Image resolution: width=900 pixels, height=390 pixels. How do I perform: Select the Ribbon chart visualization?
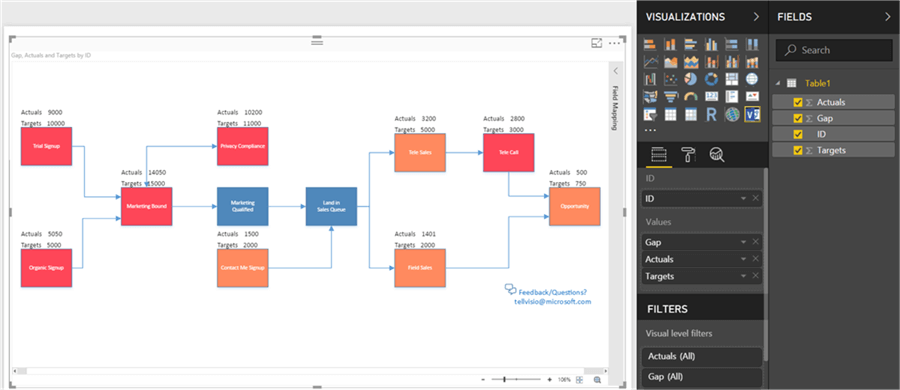point(752,61)
